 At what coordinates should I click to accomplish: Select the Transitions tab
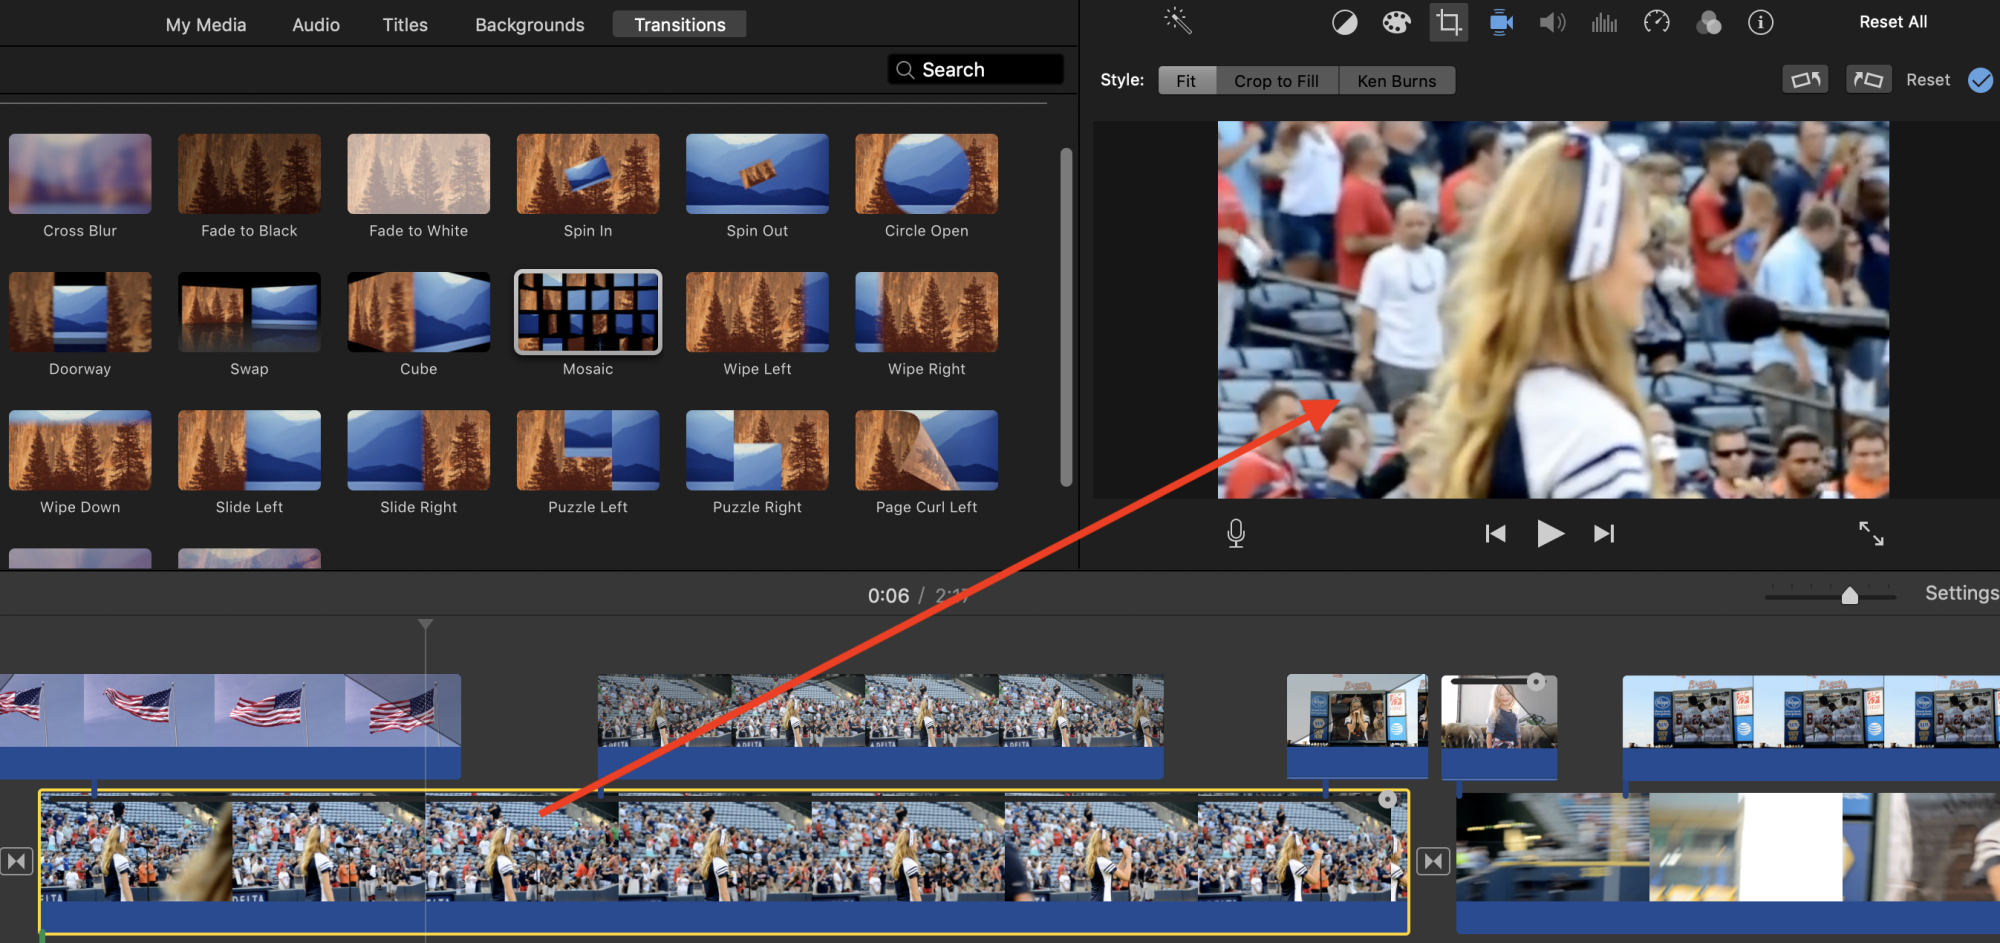680,25
